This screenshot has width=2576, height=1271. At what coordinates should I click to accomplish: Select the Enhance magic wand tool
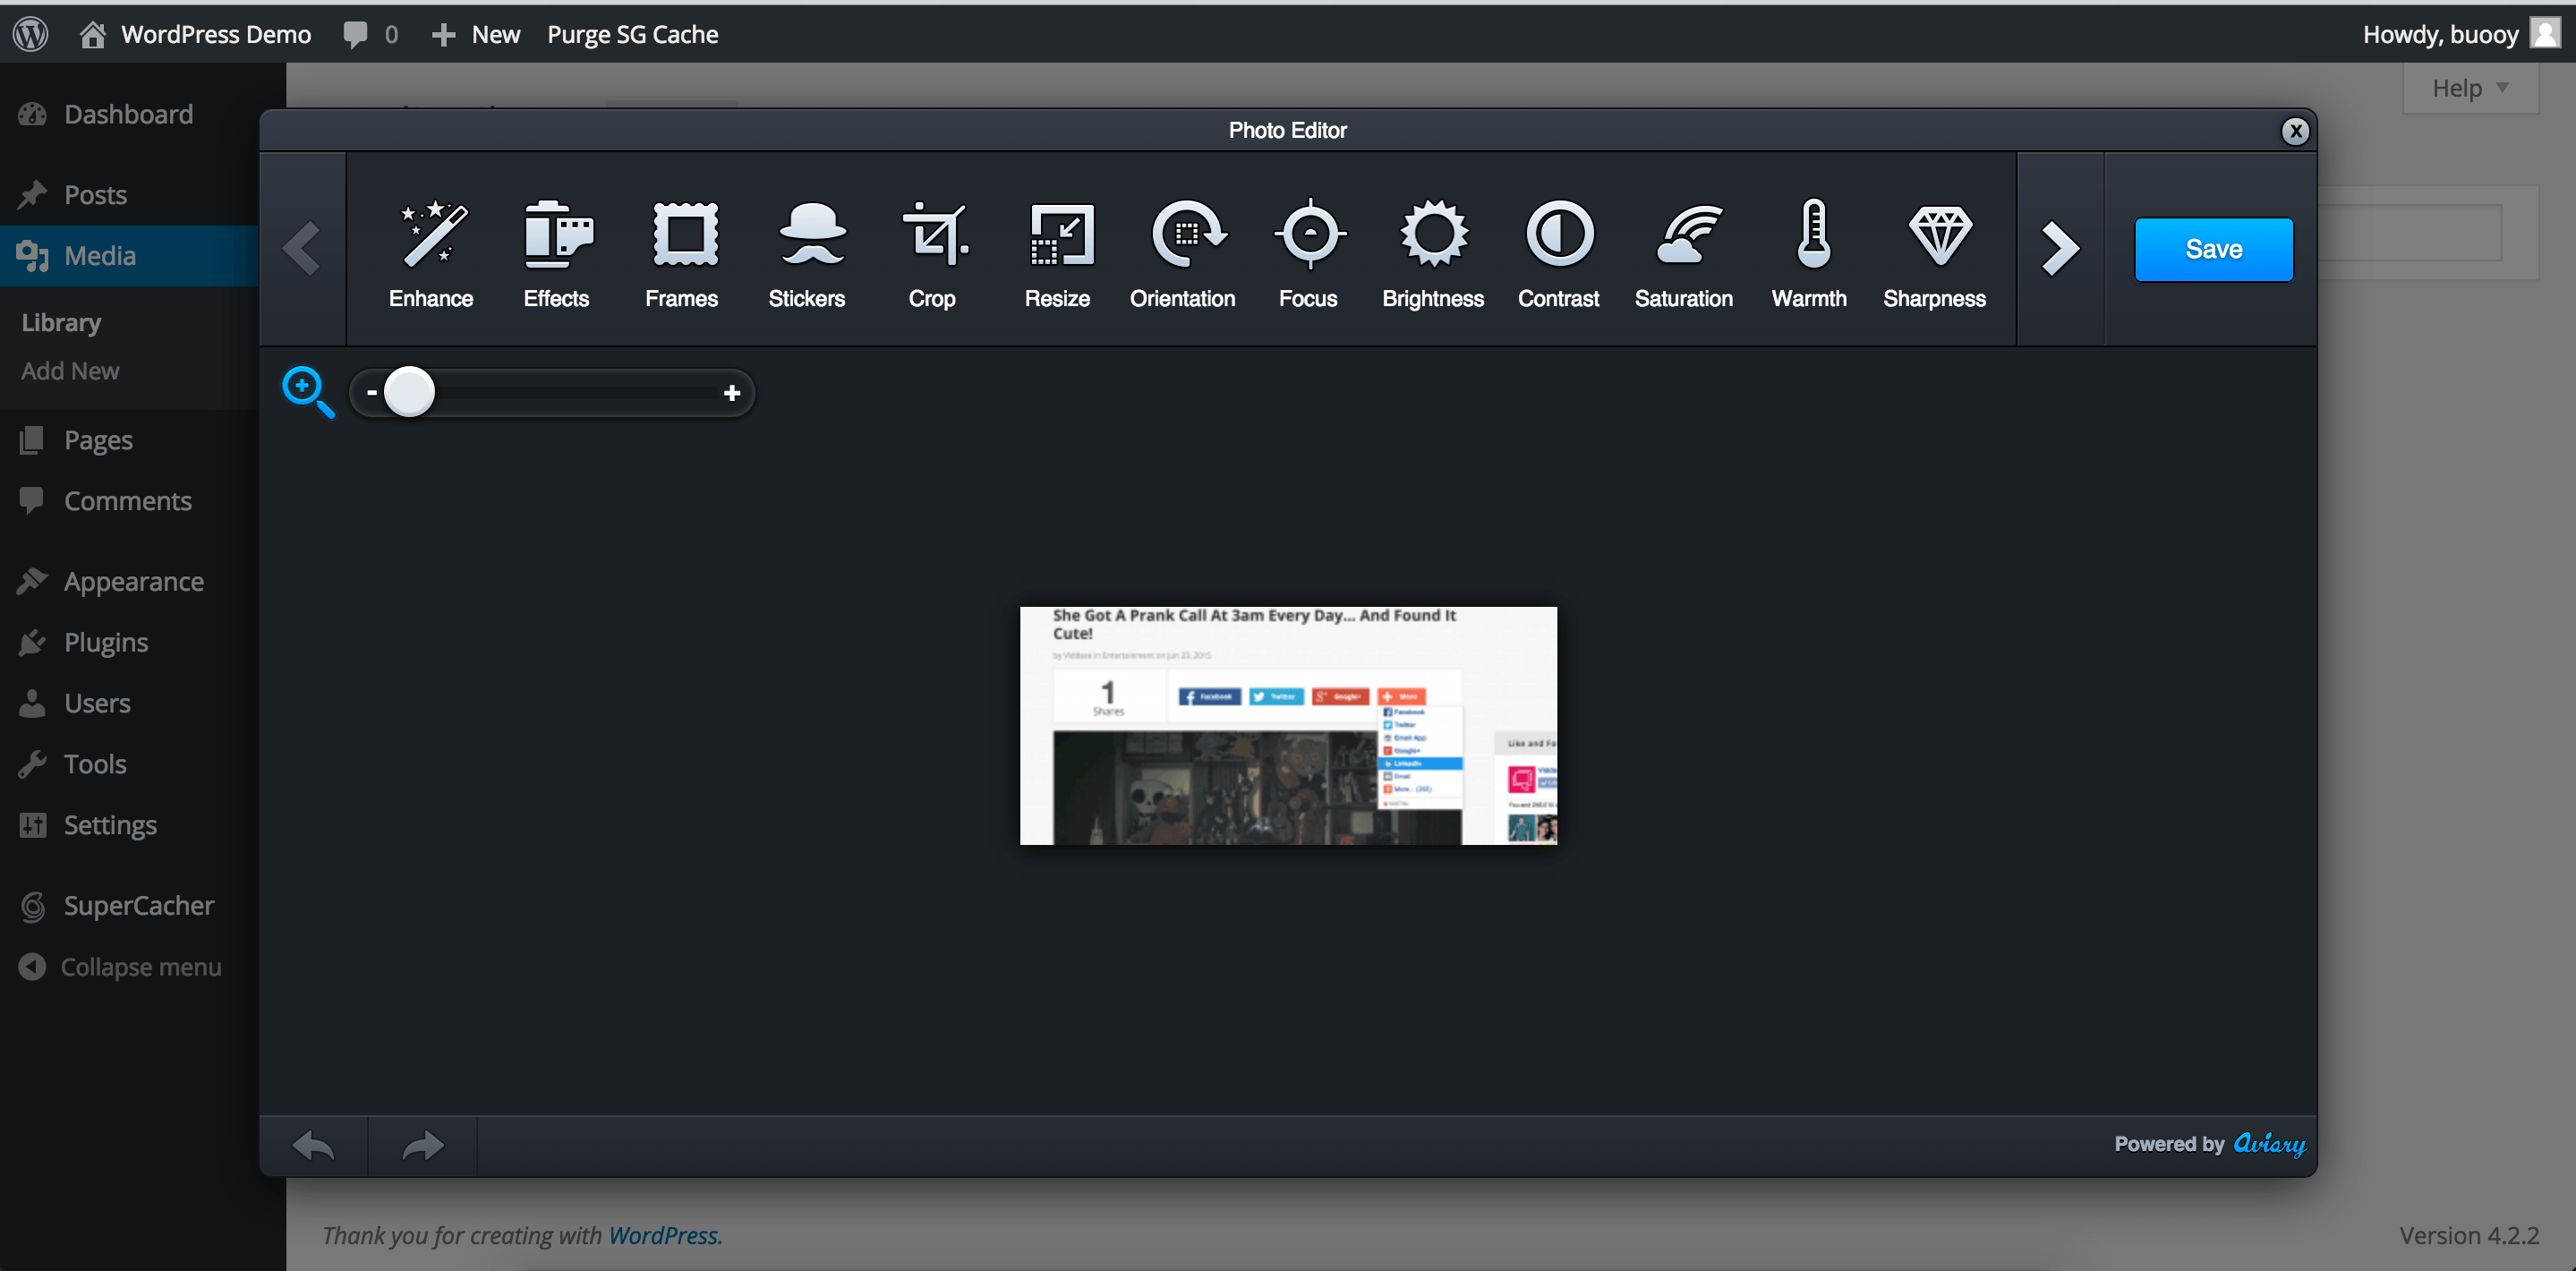[431, 253]
